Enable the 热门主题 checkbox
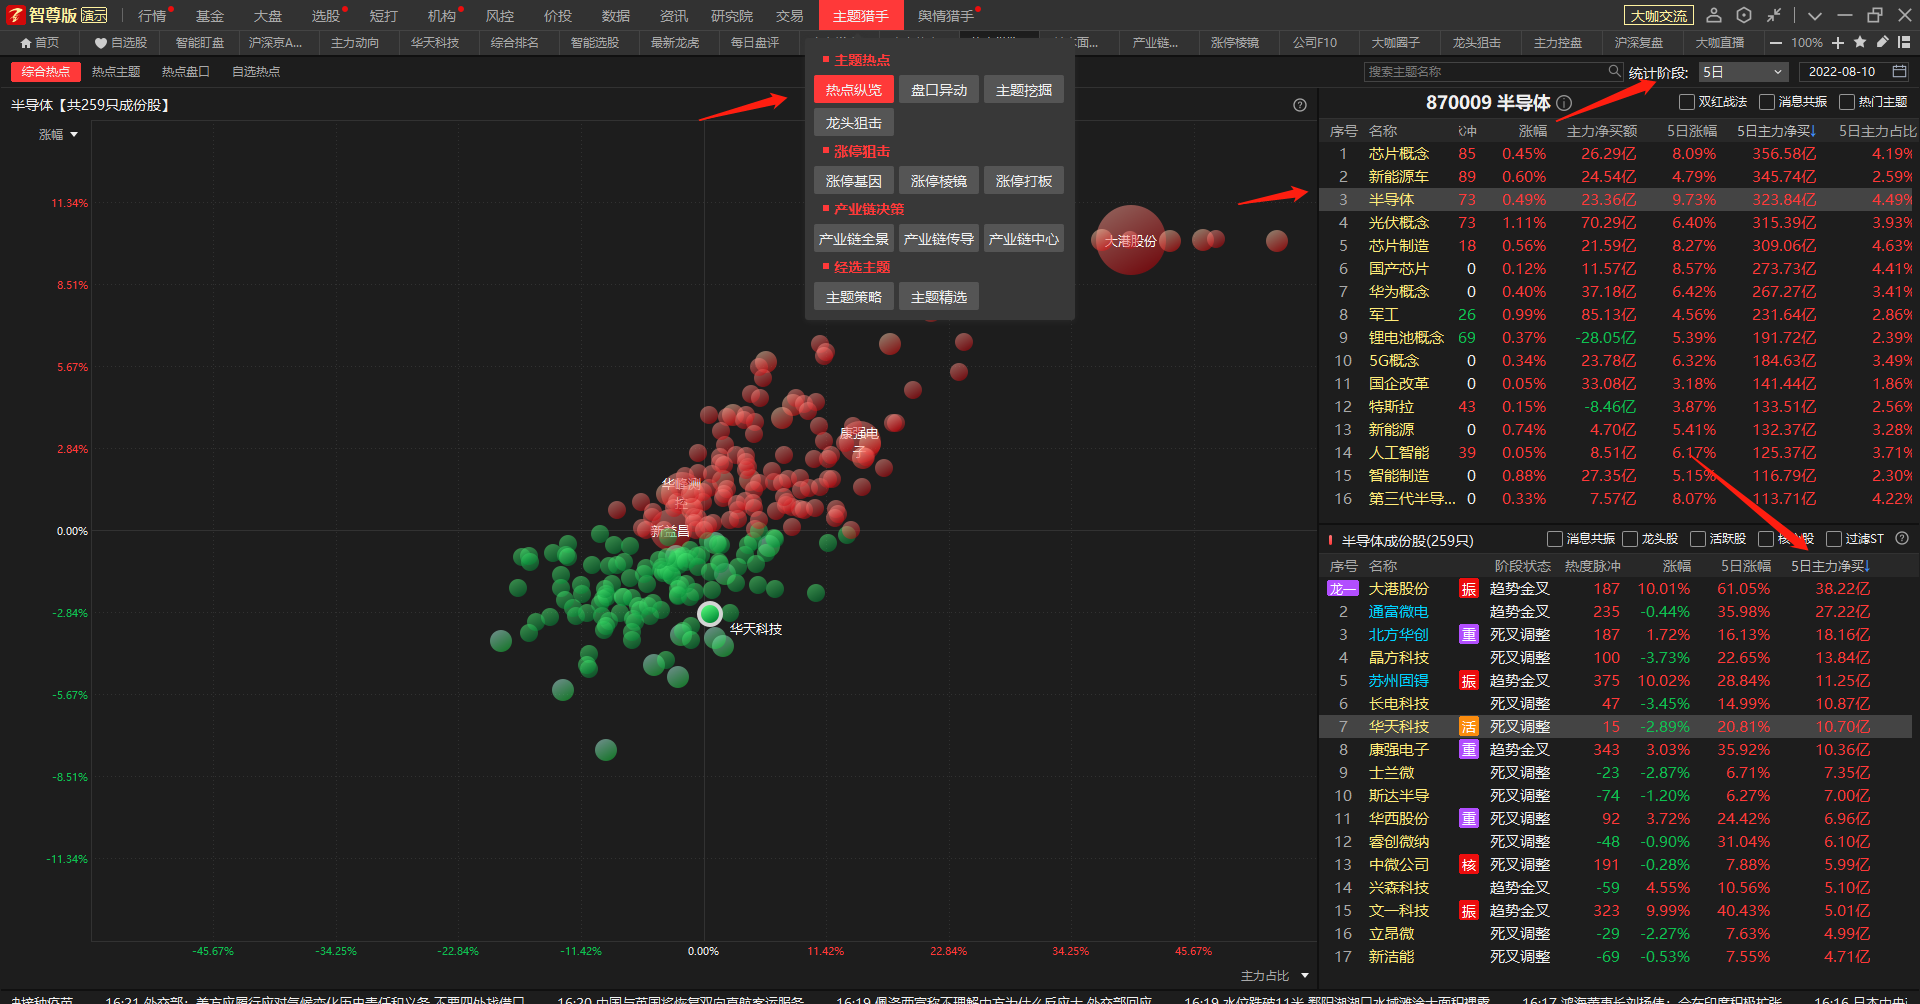The height and width of the screenshot is (1004, 1920). point(1846,102)
